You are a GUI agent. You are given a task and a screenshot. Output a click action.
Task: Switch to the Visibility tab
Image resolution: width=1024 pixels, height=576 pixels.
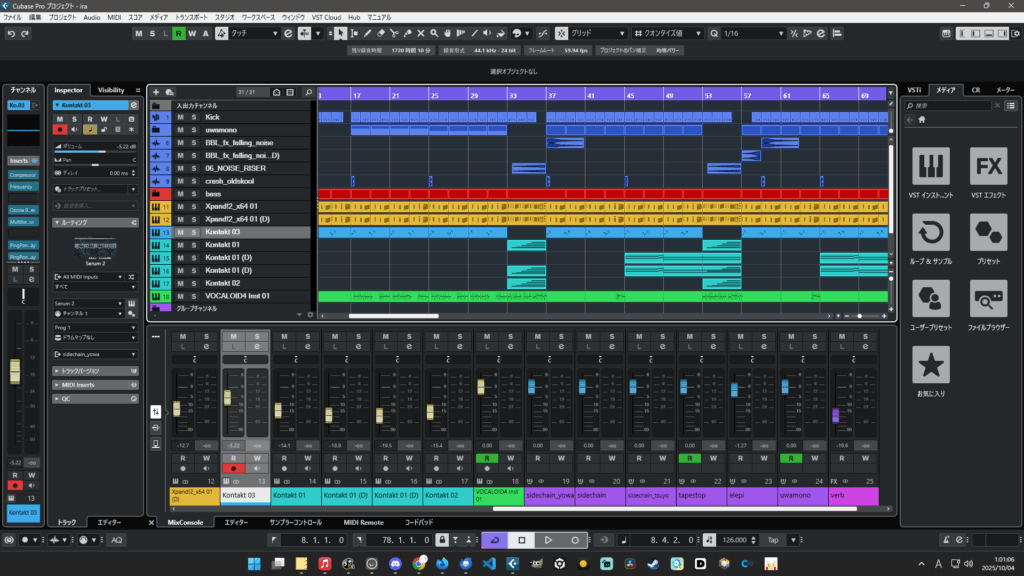111,90
